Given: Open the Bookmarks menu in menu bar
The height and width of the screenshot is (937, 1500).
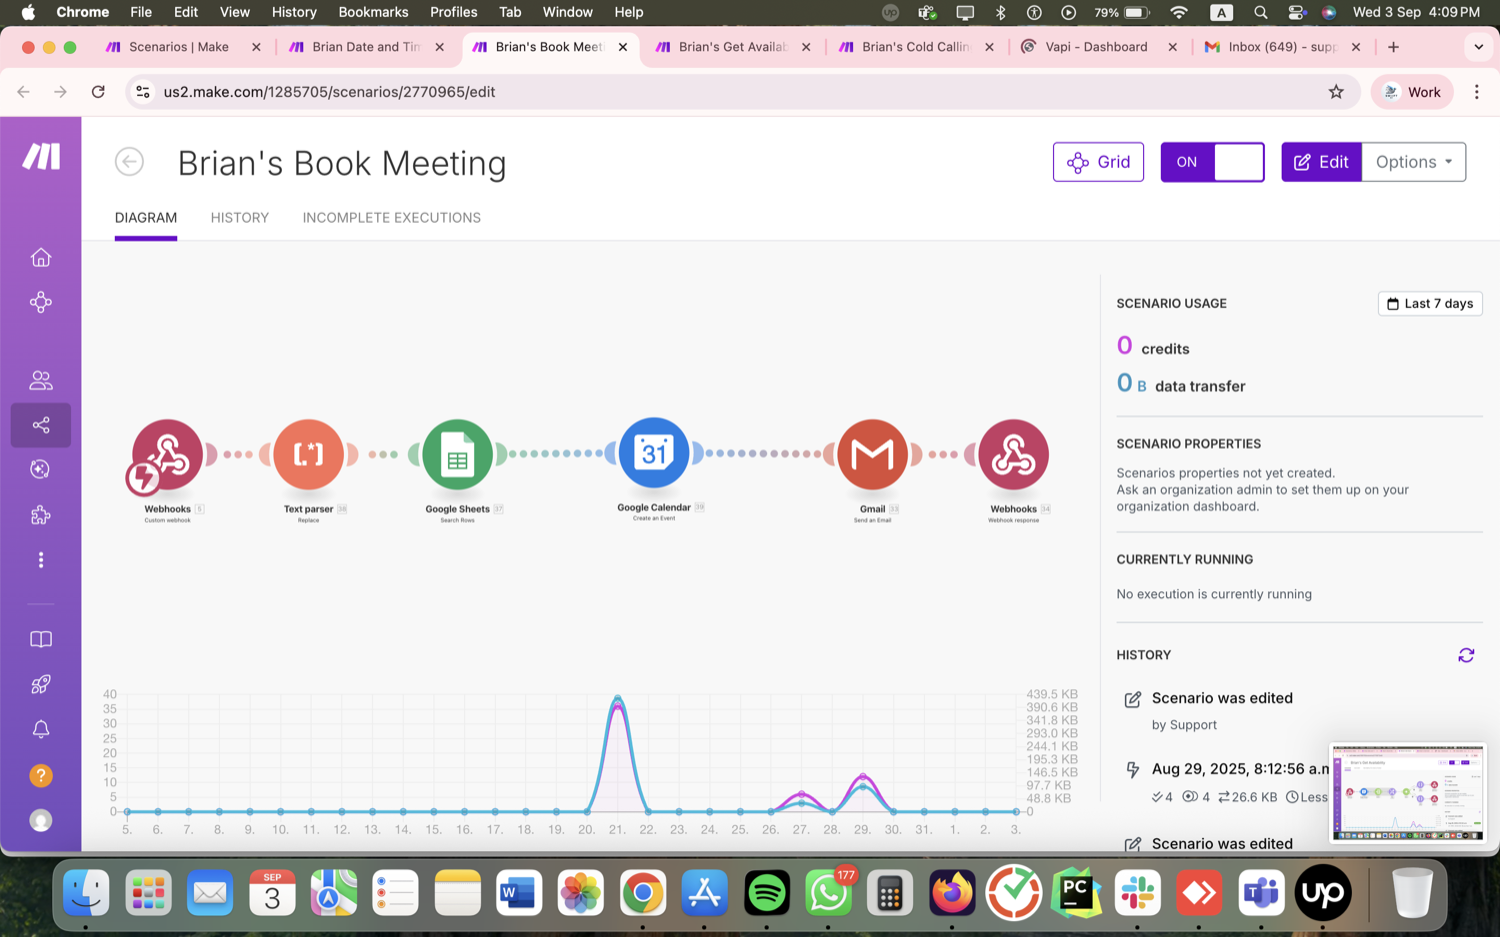Looking at the screenshot, I should 373,12.
